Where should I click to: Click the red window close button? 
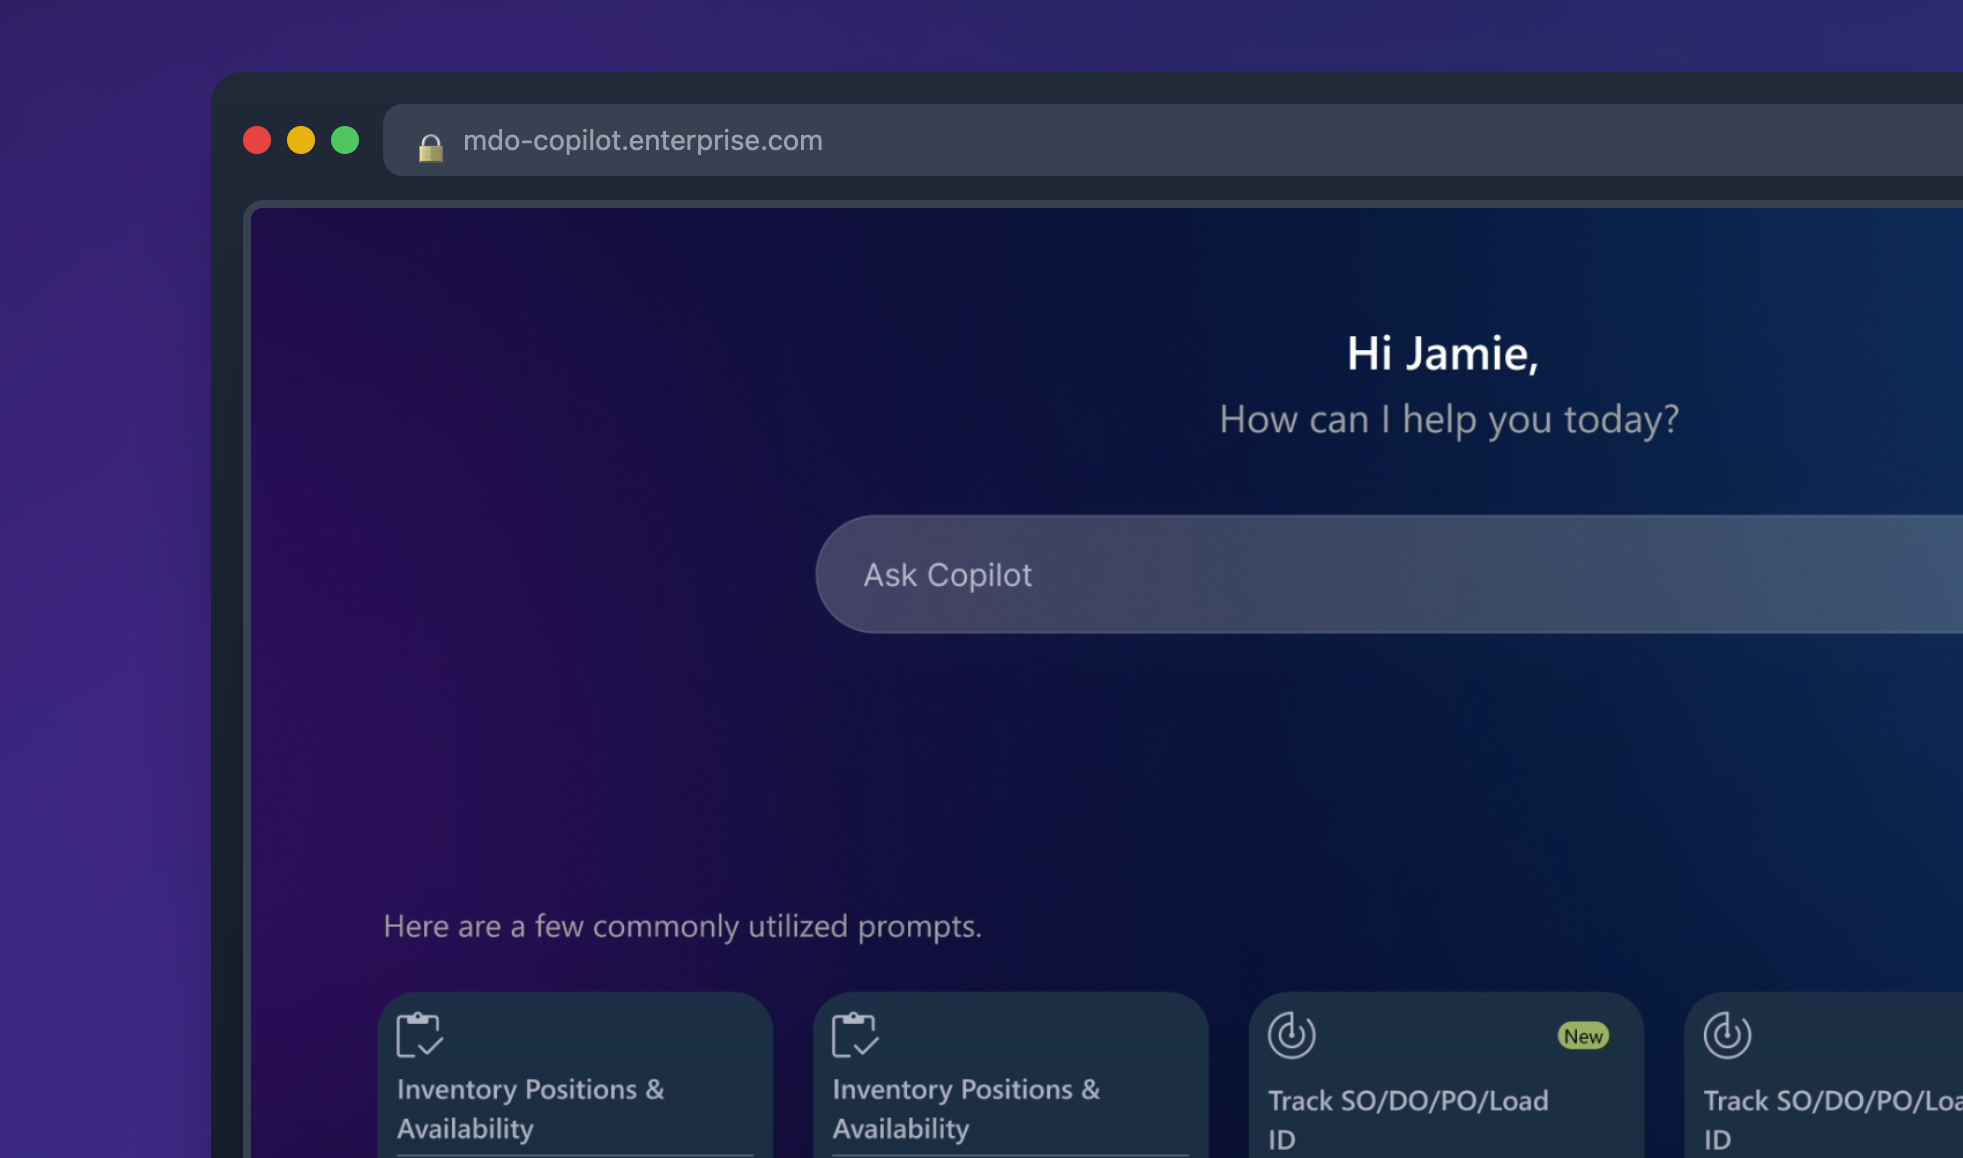257,140
